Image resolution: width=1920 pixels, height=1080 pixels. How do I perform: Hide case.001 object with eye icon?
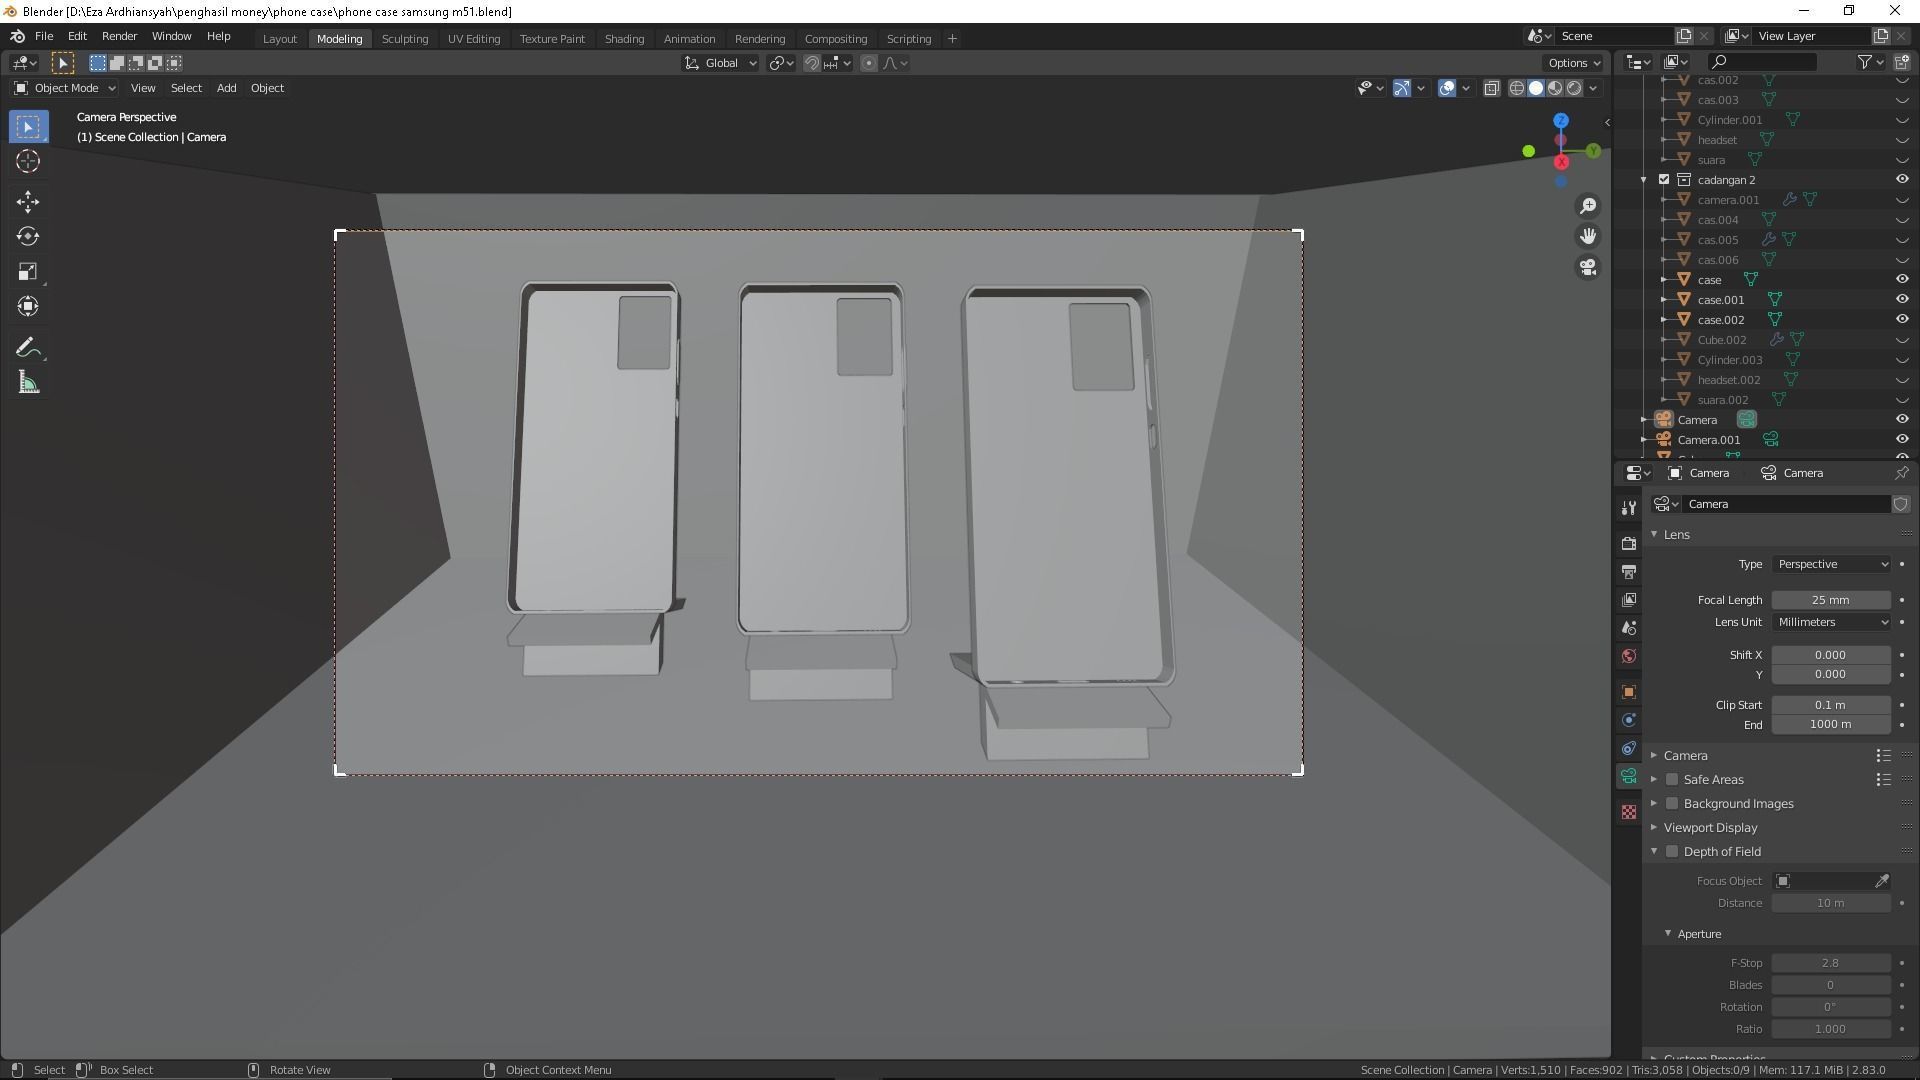point(1901,300)
